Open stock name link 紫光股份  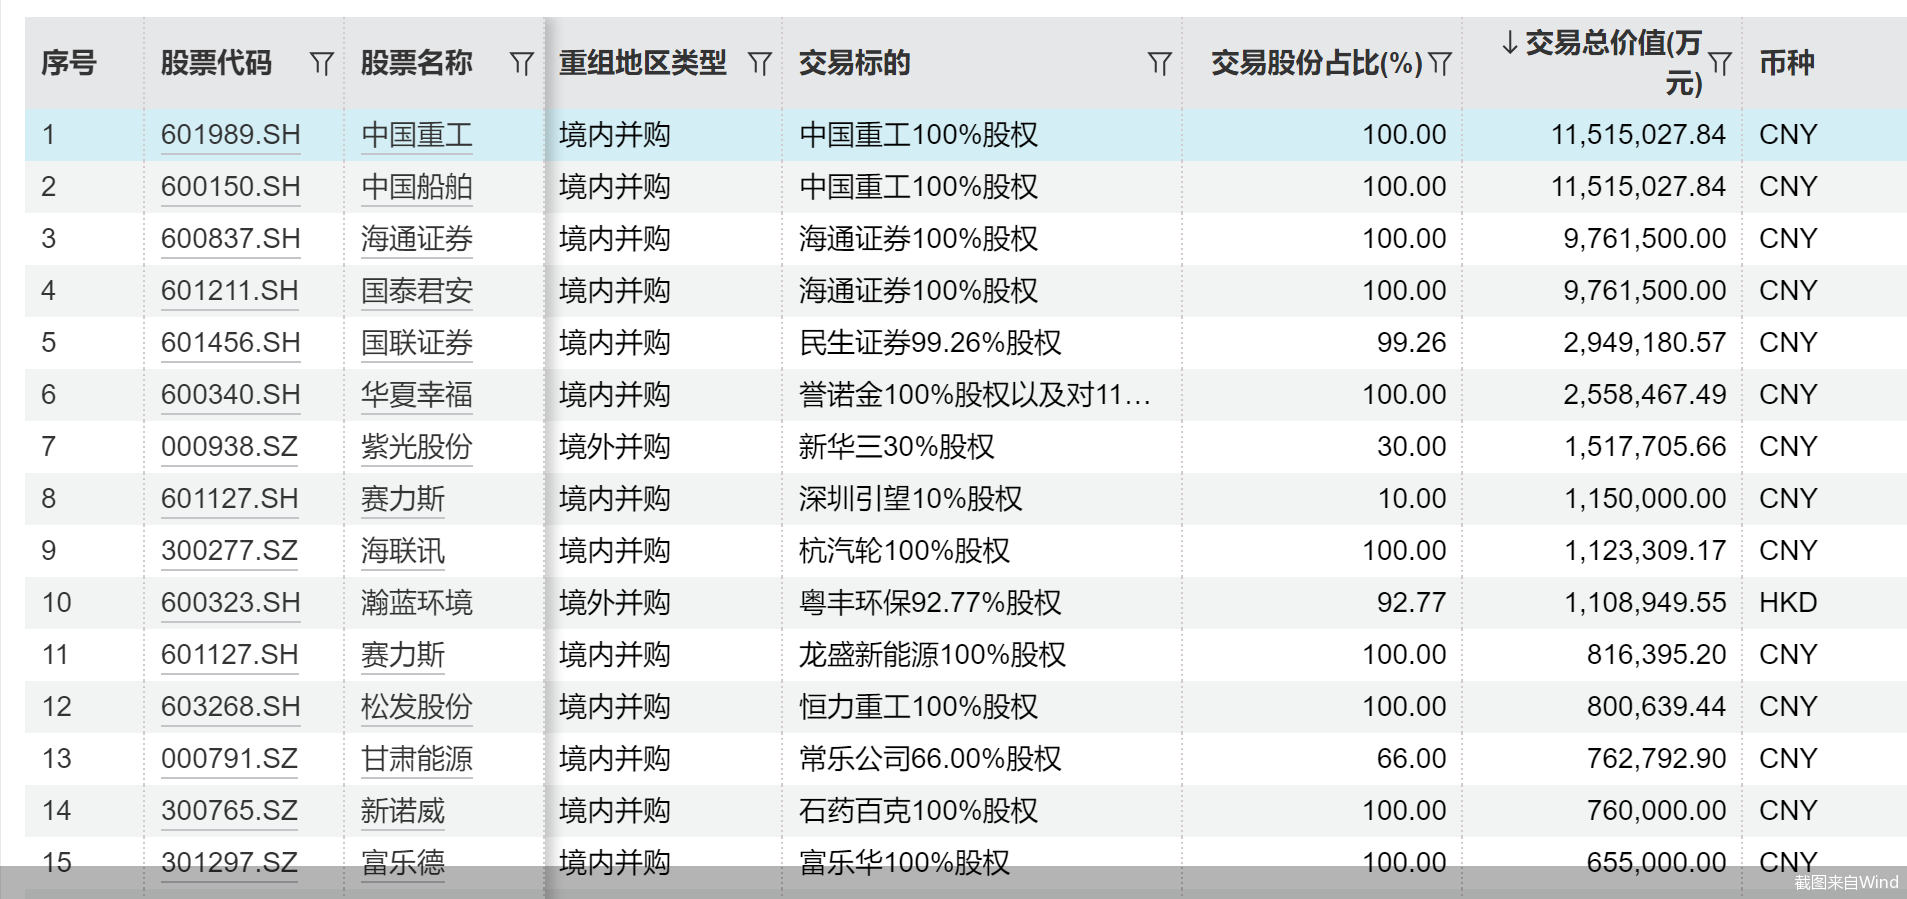tap(417, 447)
